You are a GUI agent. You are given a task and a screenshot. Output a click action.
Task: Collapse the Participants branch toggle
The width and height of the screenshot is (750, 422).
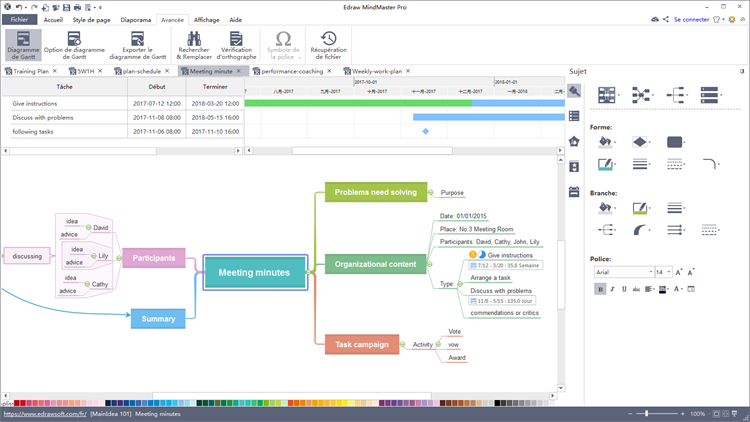[x=119, y=258]
